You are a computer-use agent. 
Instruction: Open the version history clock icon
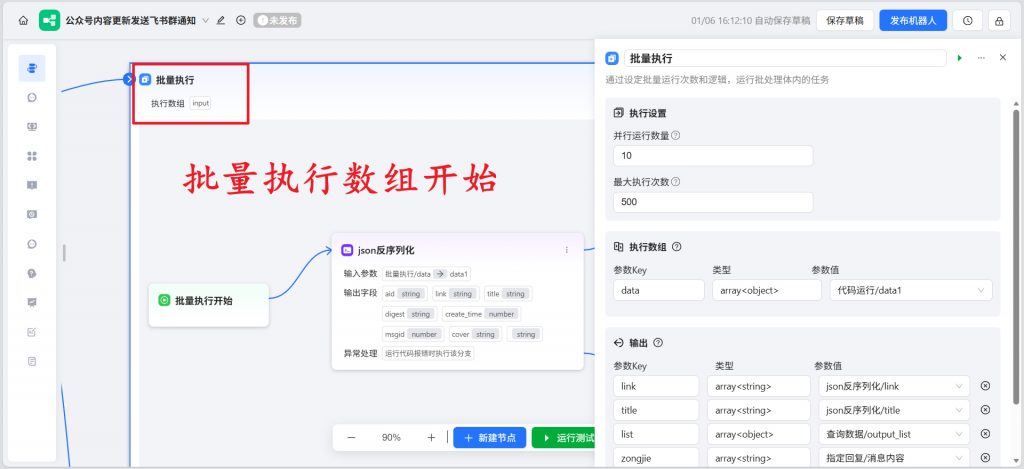967,20
